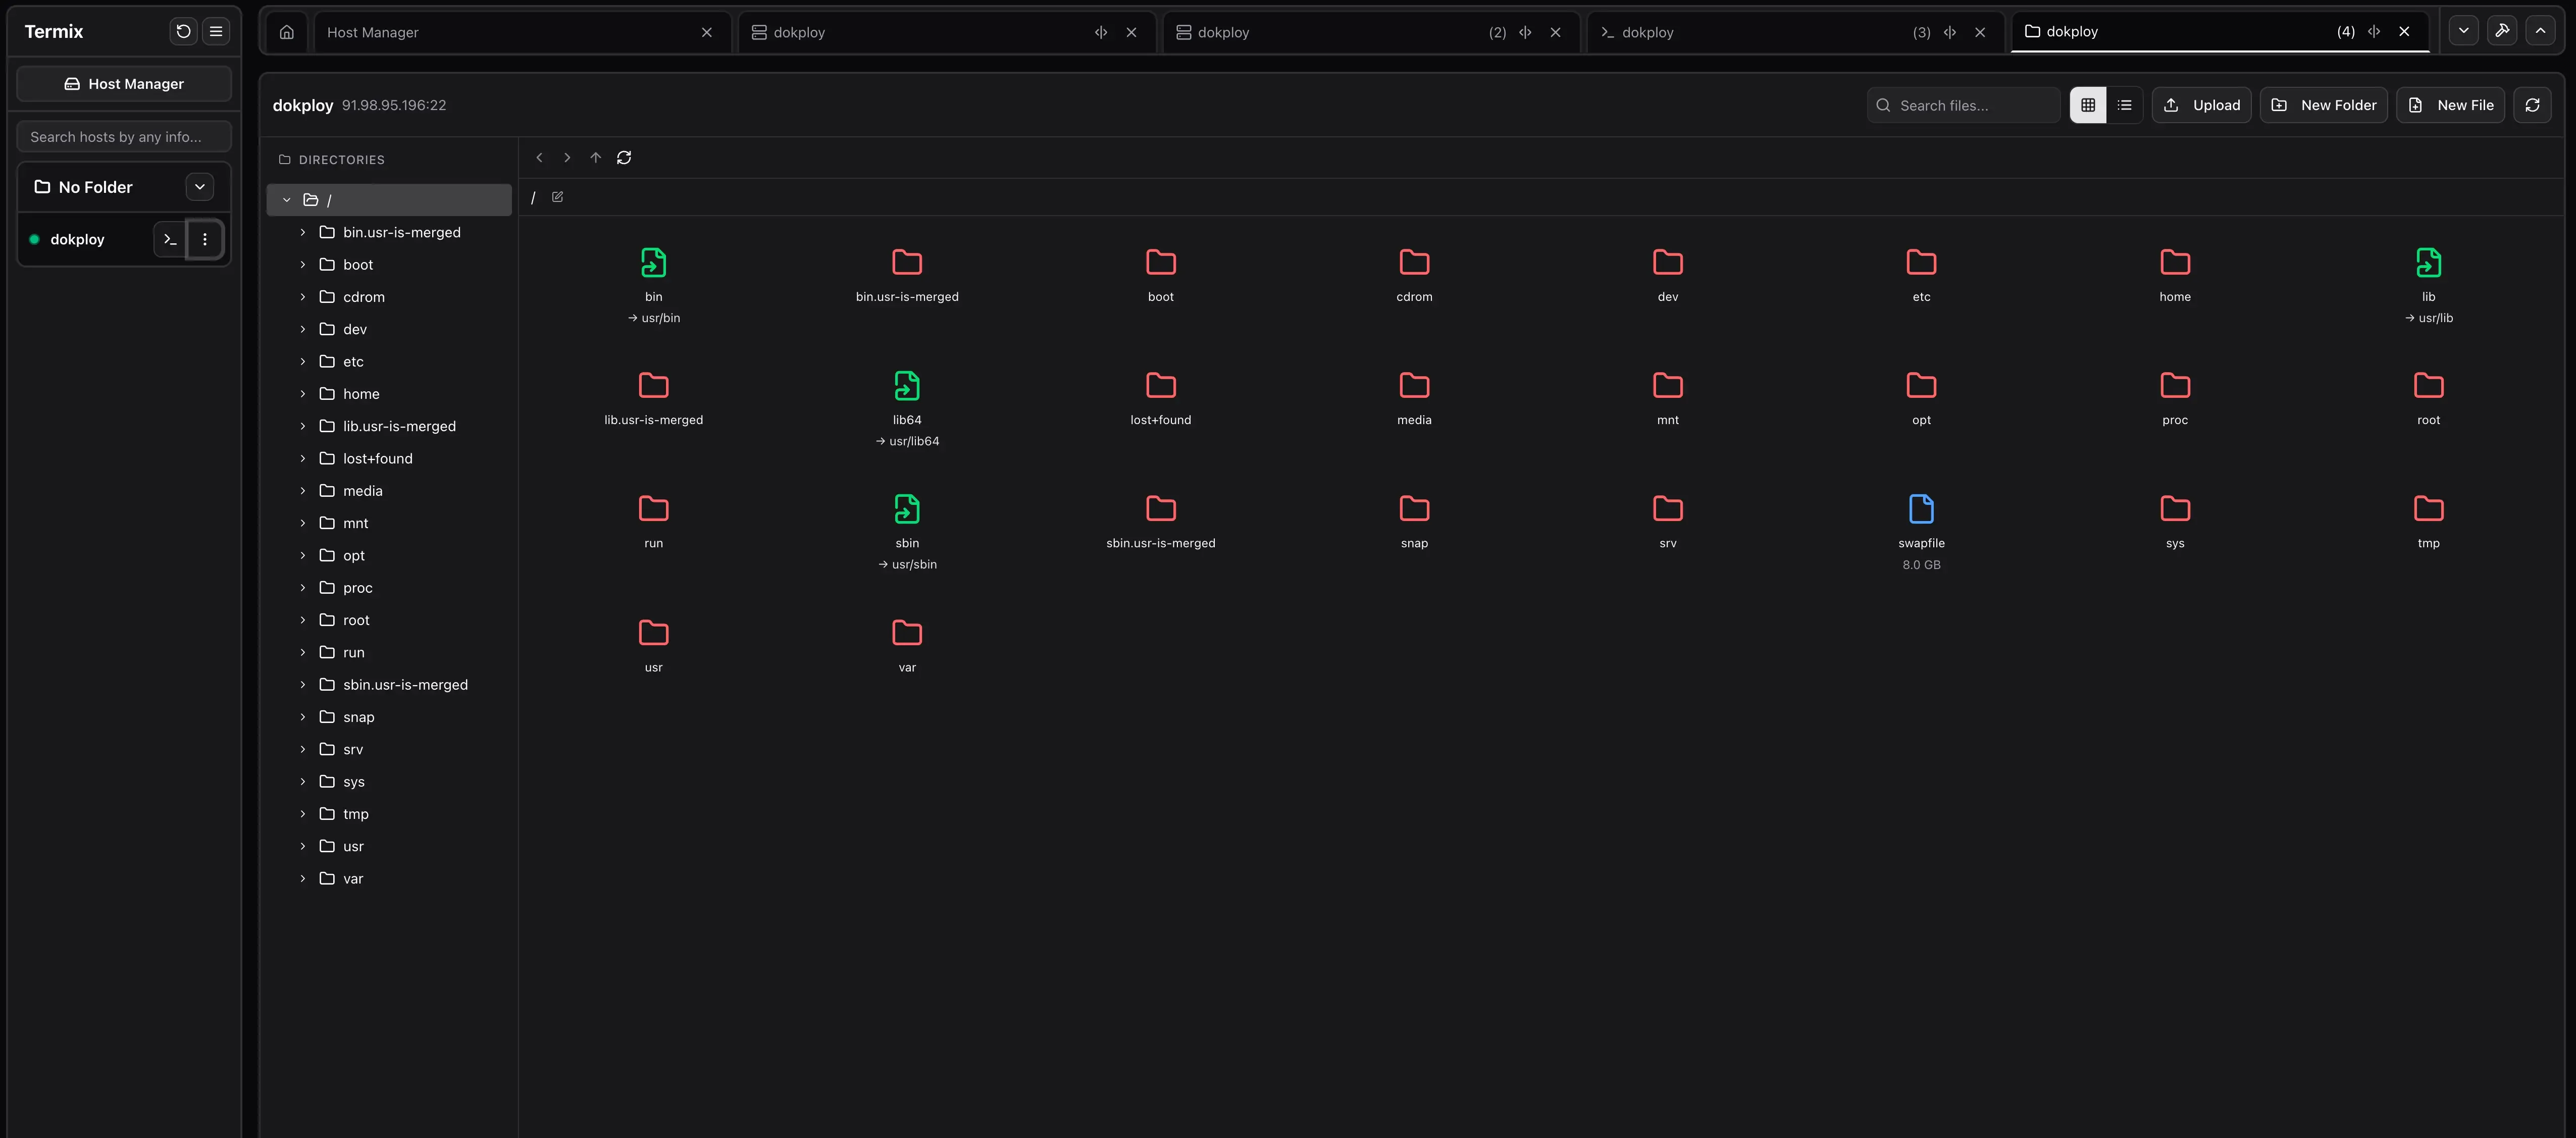Select the edit-path pencil icon next to /
Image resolution: width=2576 pixels, height=1138 pixels.
[557, 197]
